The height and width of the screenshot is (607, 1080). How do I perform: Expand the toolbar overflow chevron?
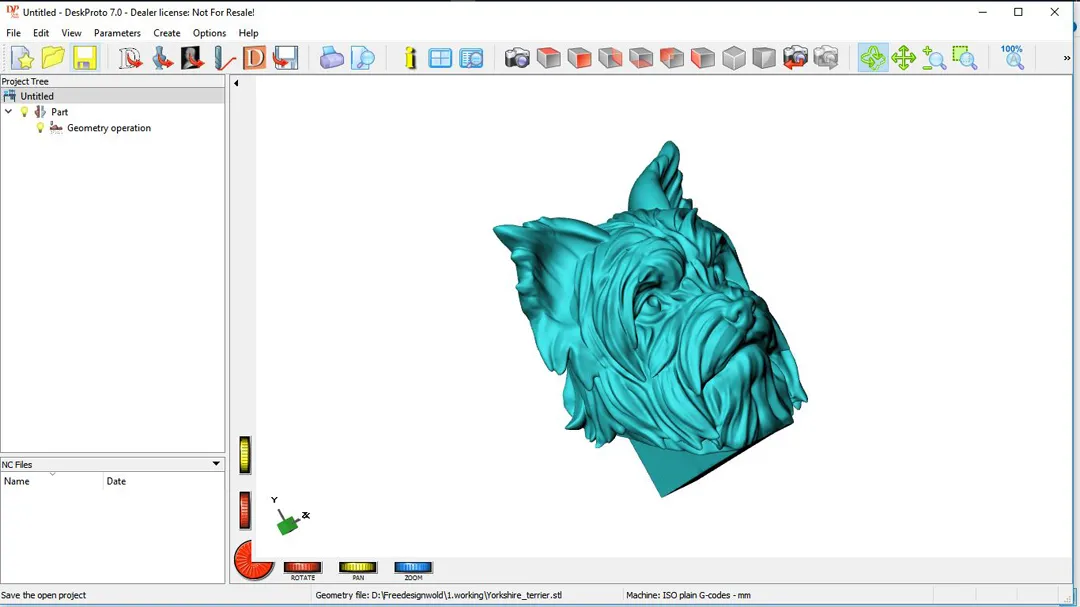1066,58
